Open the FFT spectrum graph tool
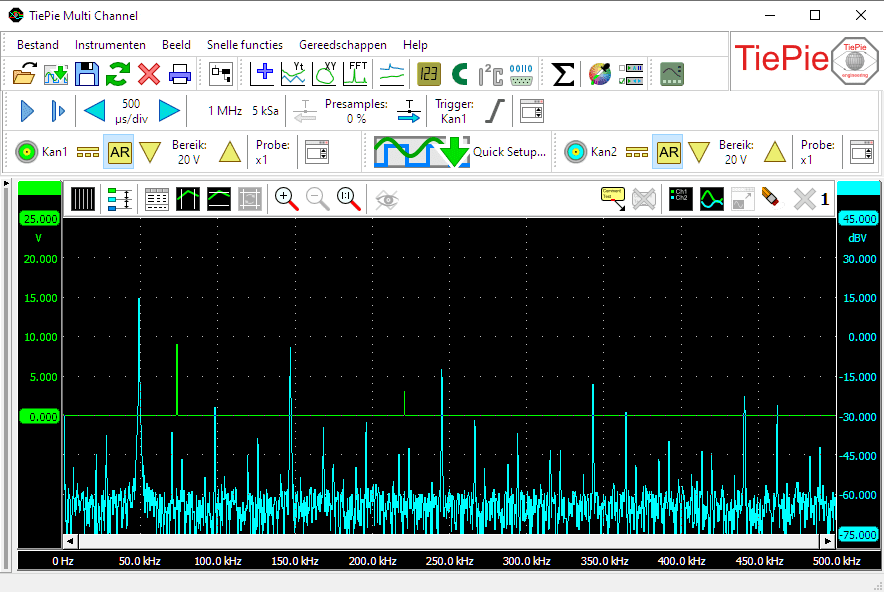This screenshot has width=884, height=592. tap(357, 74)
